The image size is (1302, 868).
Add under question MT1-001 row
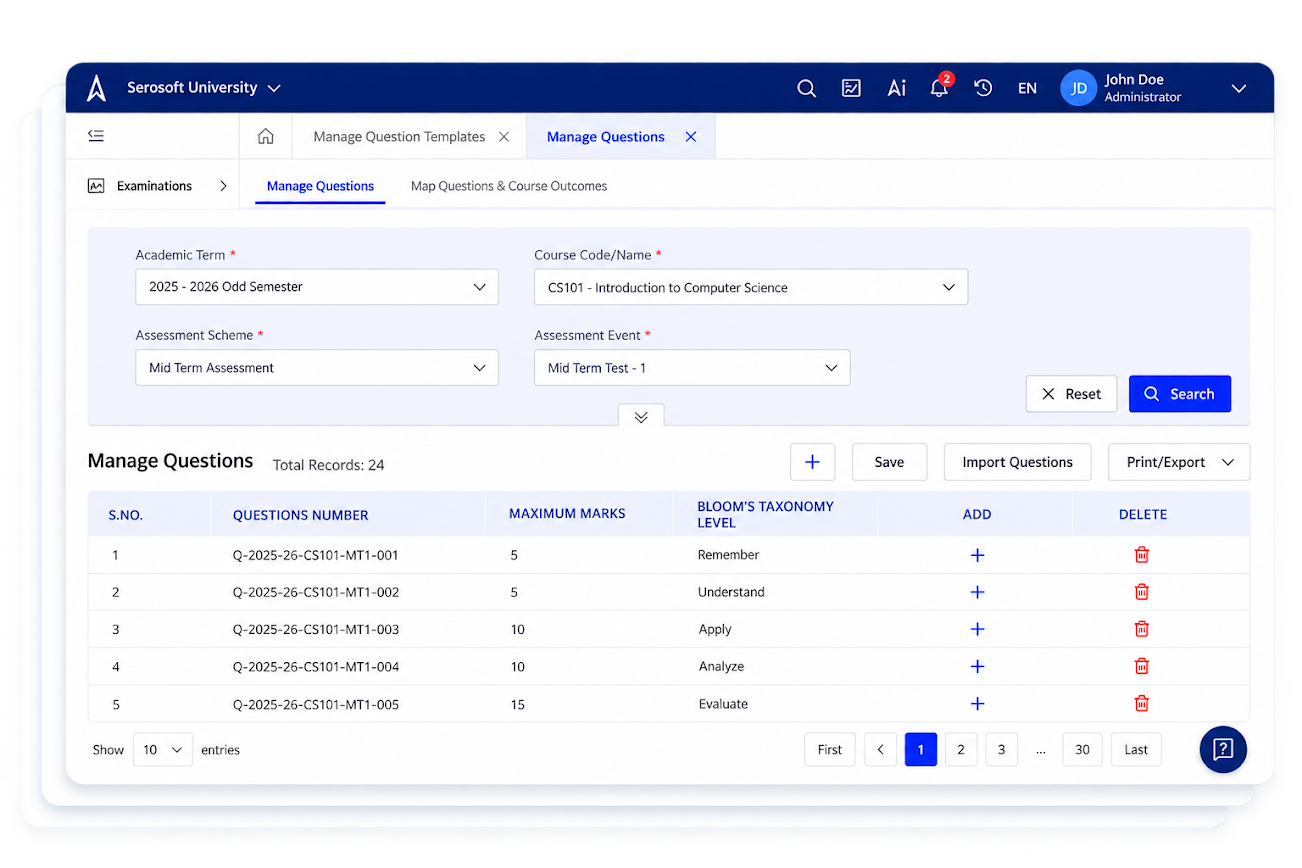[x=977, y=555]
